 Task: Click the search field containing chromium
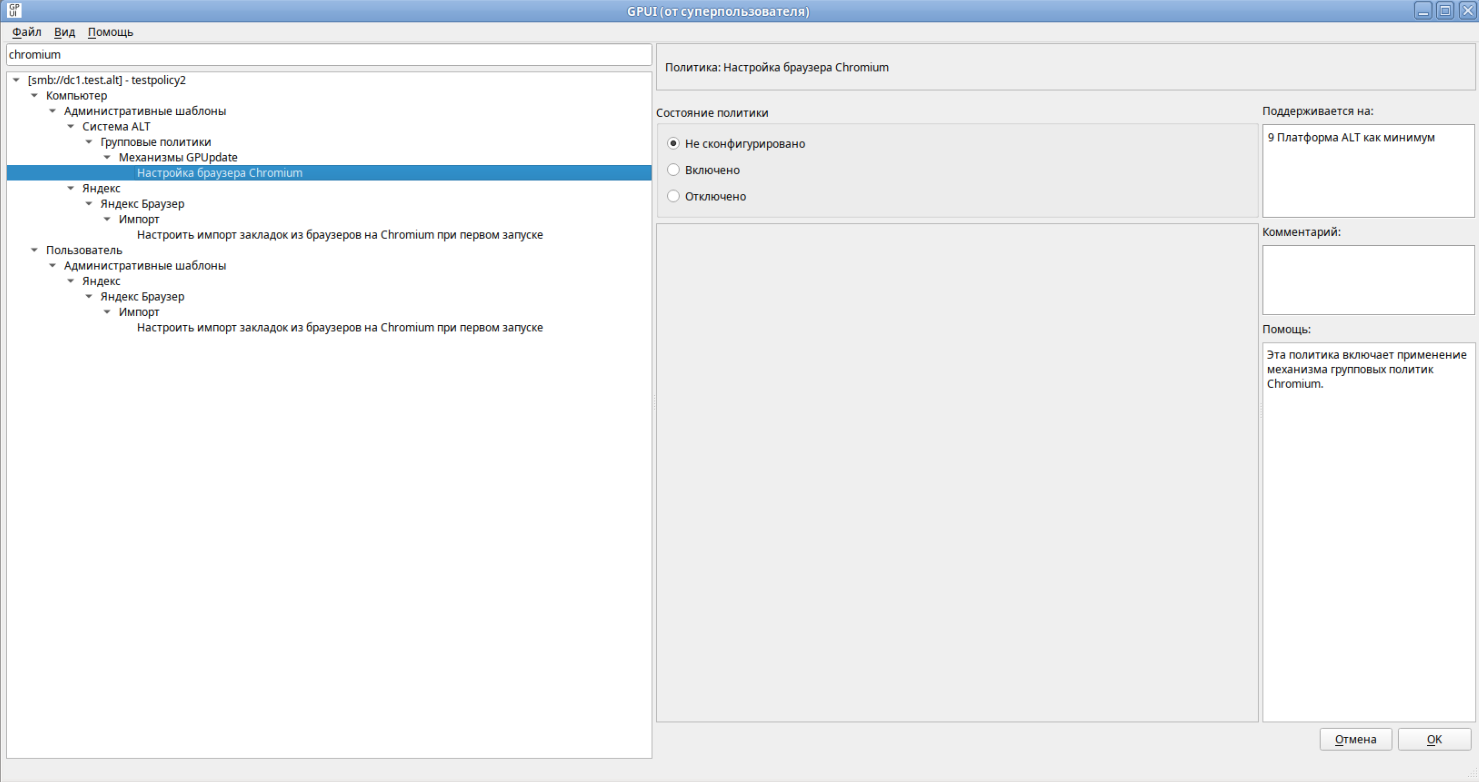point(329,55)
